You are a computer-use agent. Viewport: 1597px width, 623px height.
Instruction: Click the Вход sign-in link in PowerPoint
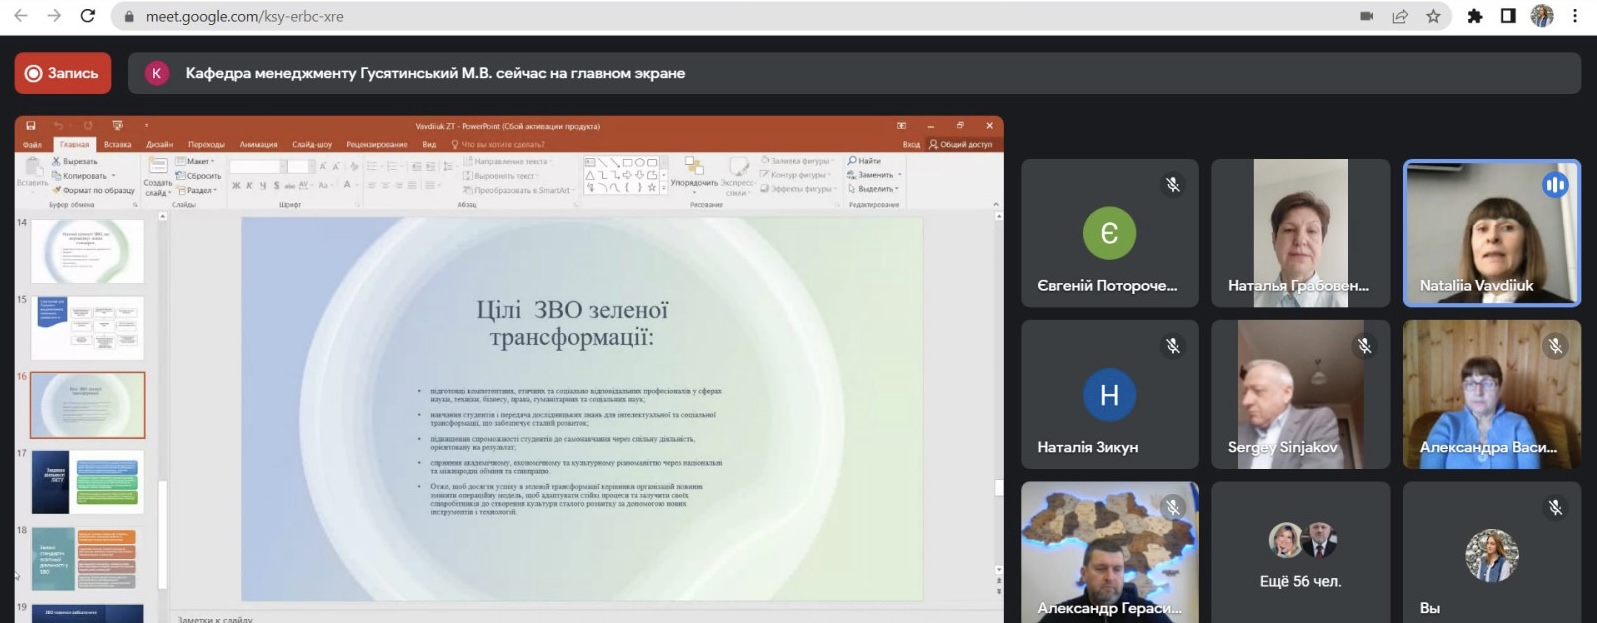911,144
